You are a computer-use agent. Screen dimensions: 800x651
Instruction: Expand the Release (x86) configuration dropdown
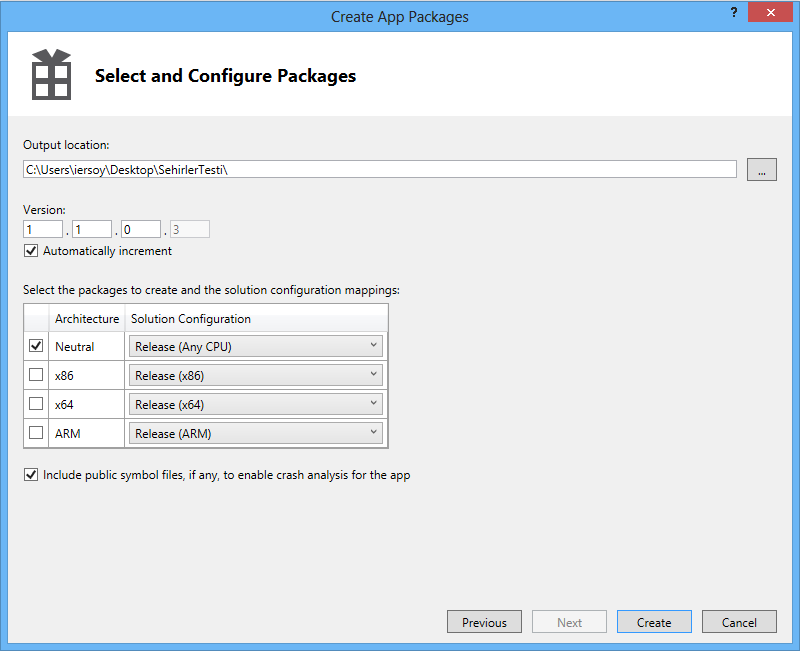[256, 376]
